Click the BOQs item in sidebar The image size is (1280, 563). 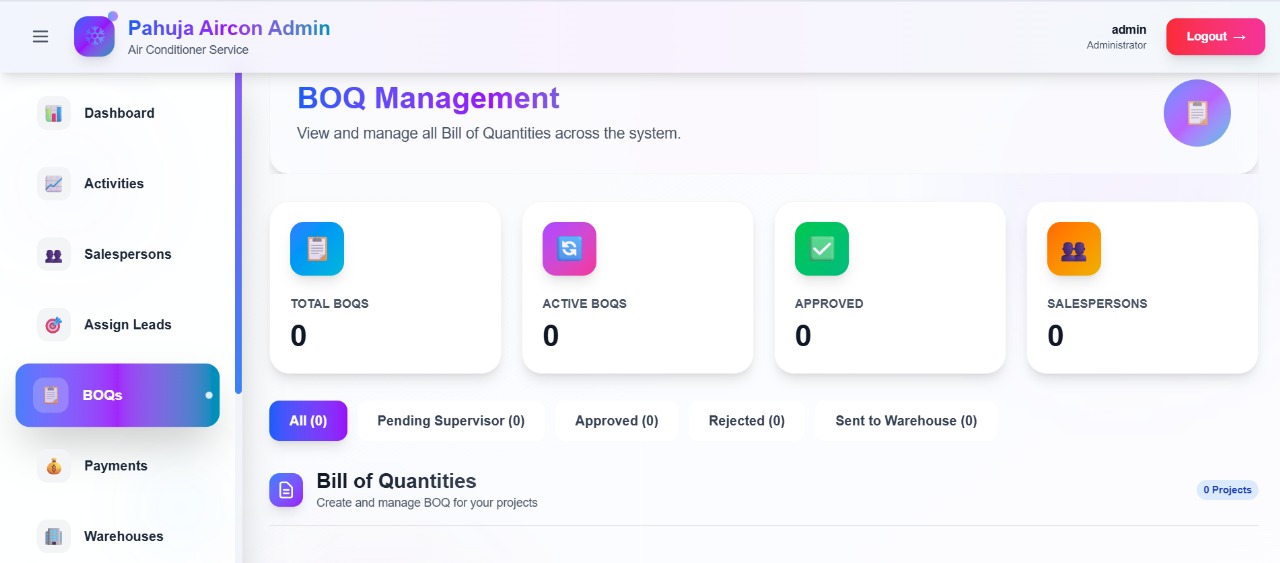point(117,395)
